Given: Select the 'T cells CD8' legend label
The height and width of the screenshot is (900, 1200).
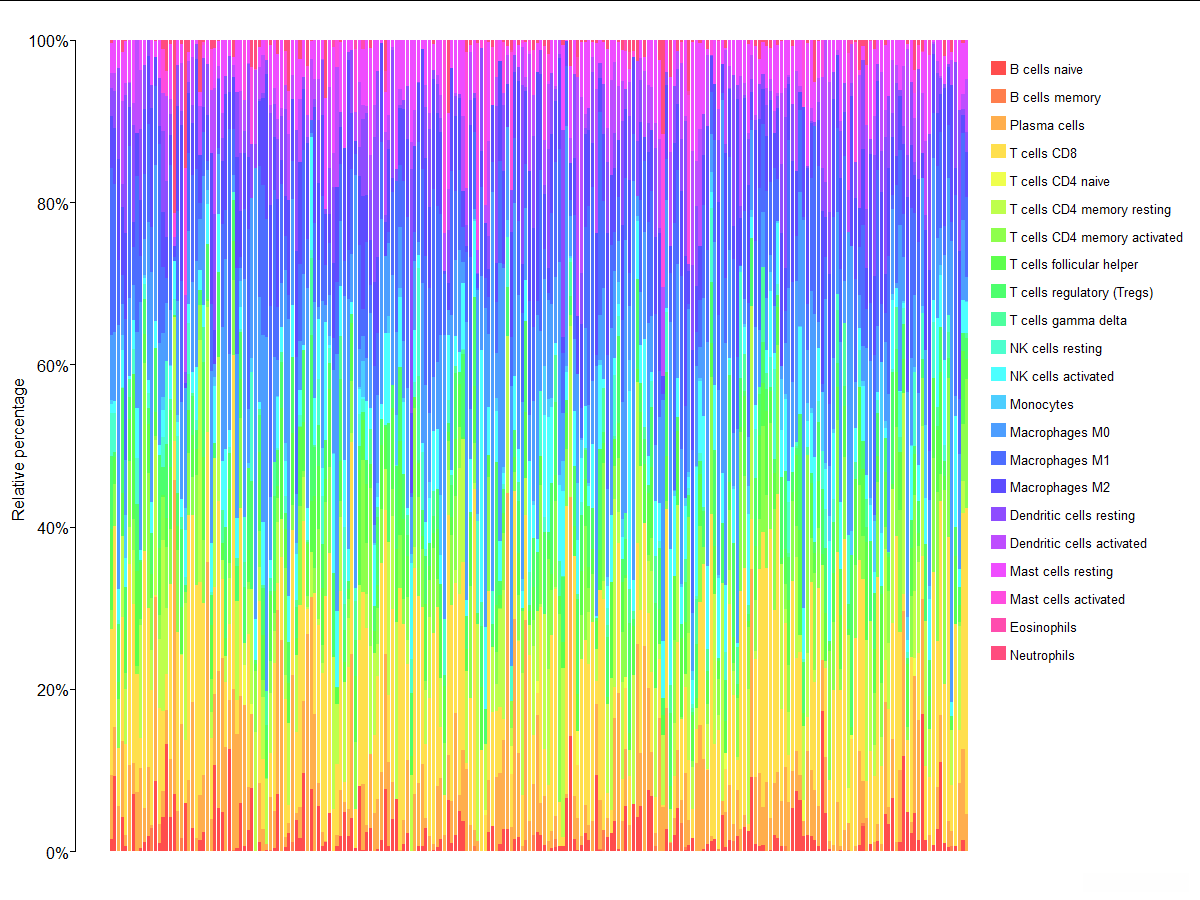Looking at the screenshot, I should pos(1043,153).
